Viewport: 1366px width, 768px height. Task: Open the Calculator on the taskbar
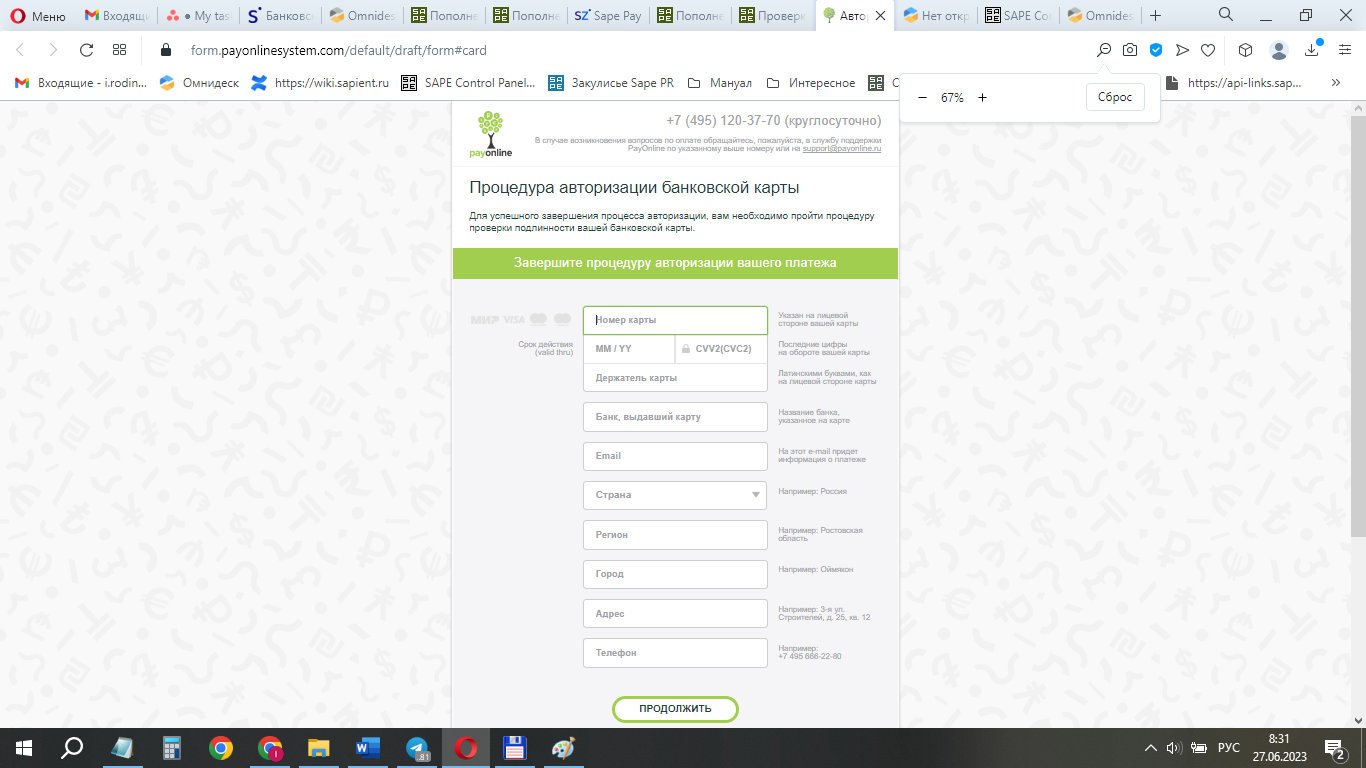coord(171,748)
